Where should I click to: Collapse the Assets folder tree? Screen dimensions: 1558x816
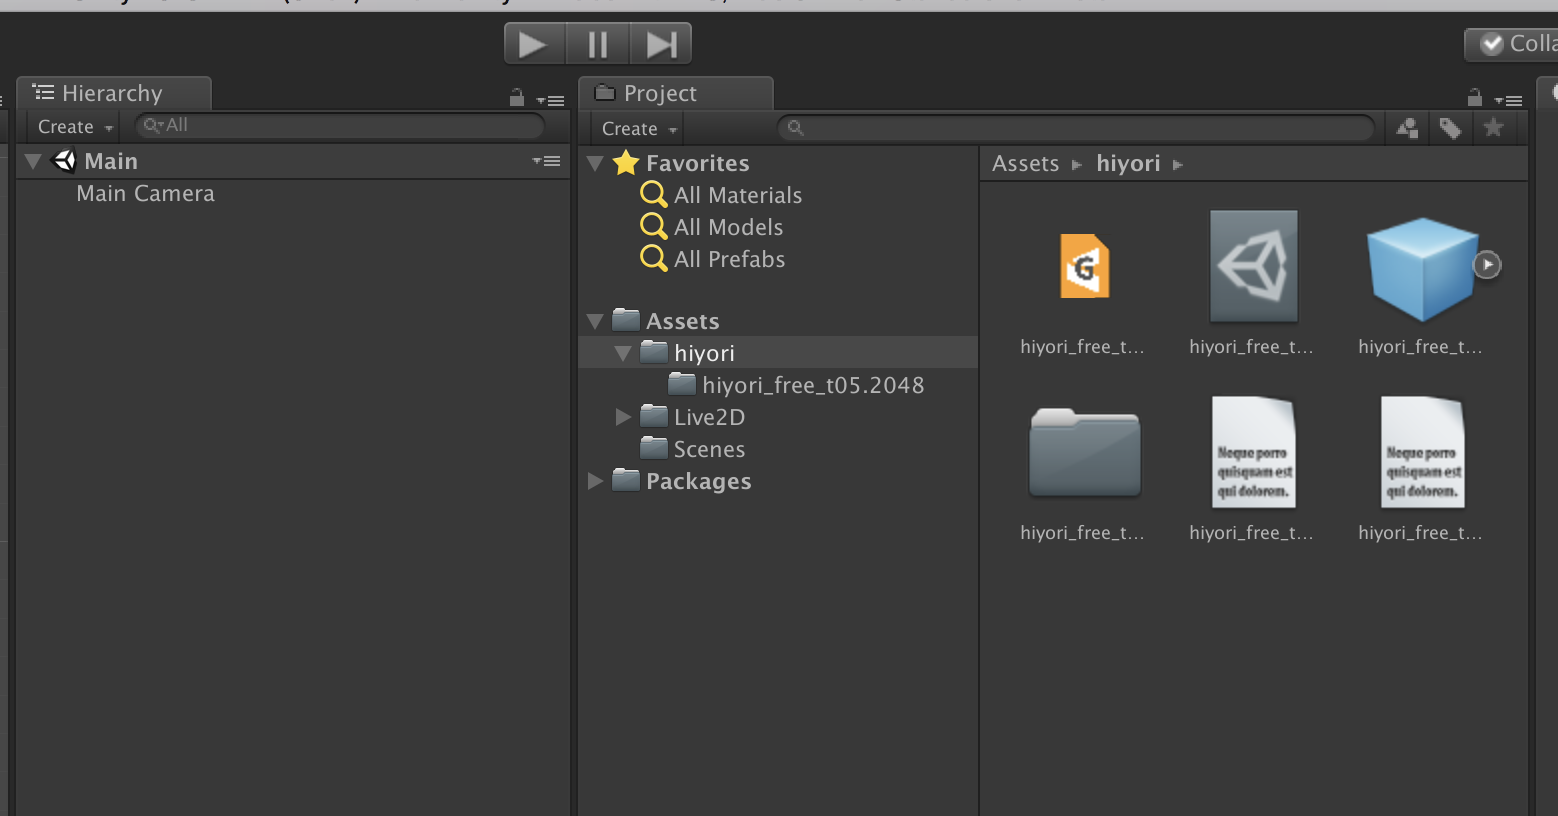coord(595,321)
